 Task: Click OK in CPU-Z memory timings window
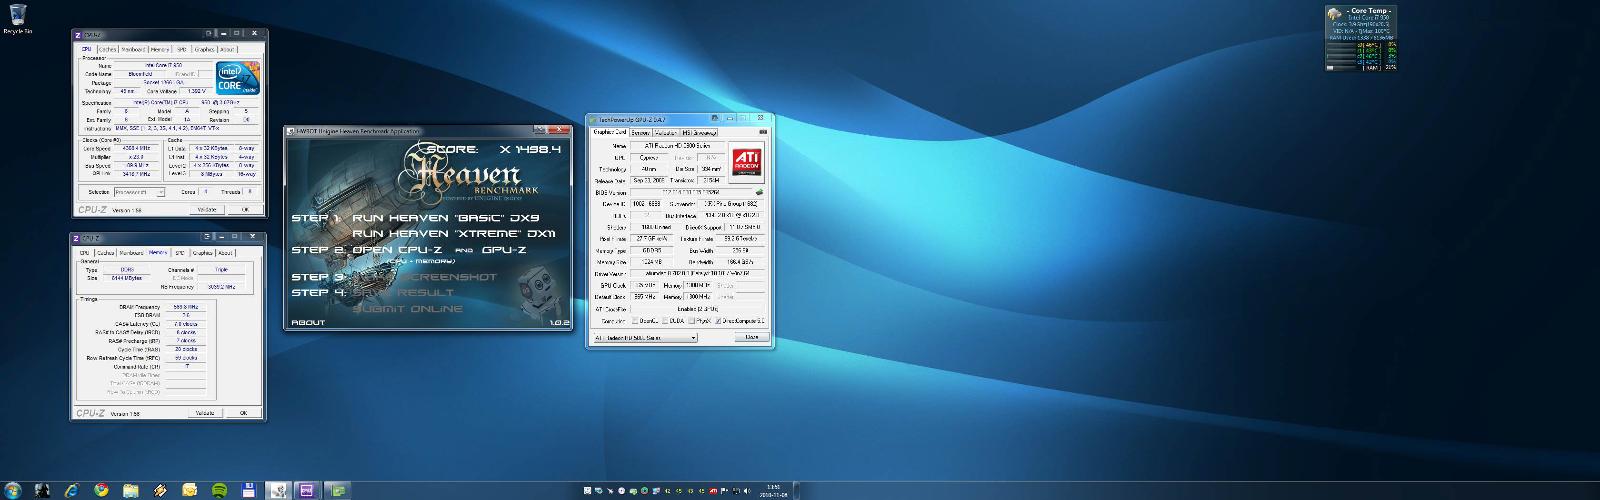[x=242, y=413]
